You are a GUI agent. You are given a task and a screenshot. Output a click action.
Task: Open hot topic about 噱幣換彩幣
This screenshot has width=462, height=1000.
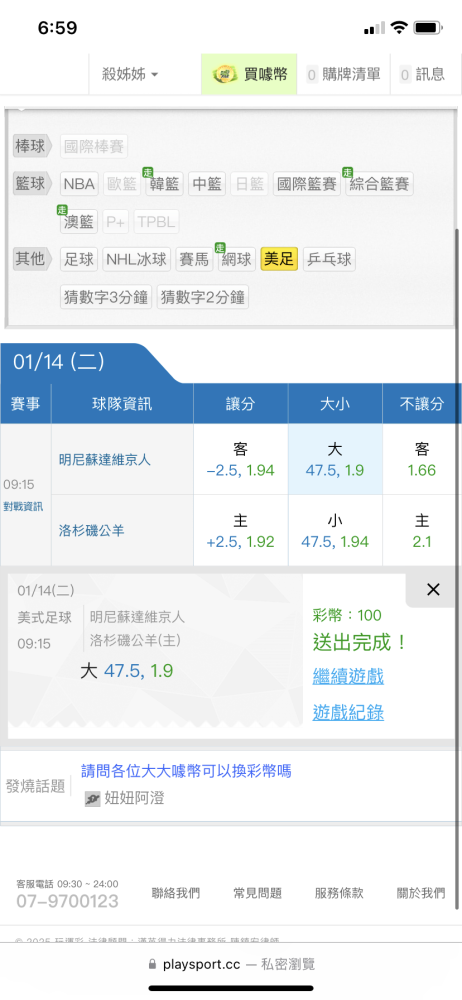click(186, 771)
